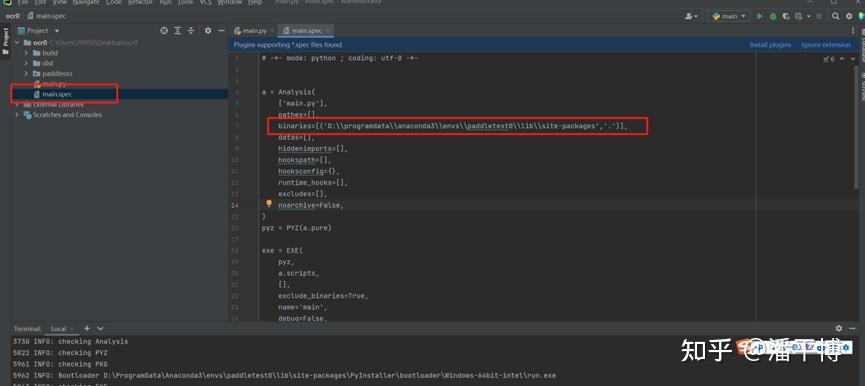
Task: Click code line 'hiddenimports=[],'
Action: point(313,148)
